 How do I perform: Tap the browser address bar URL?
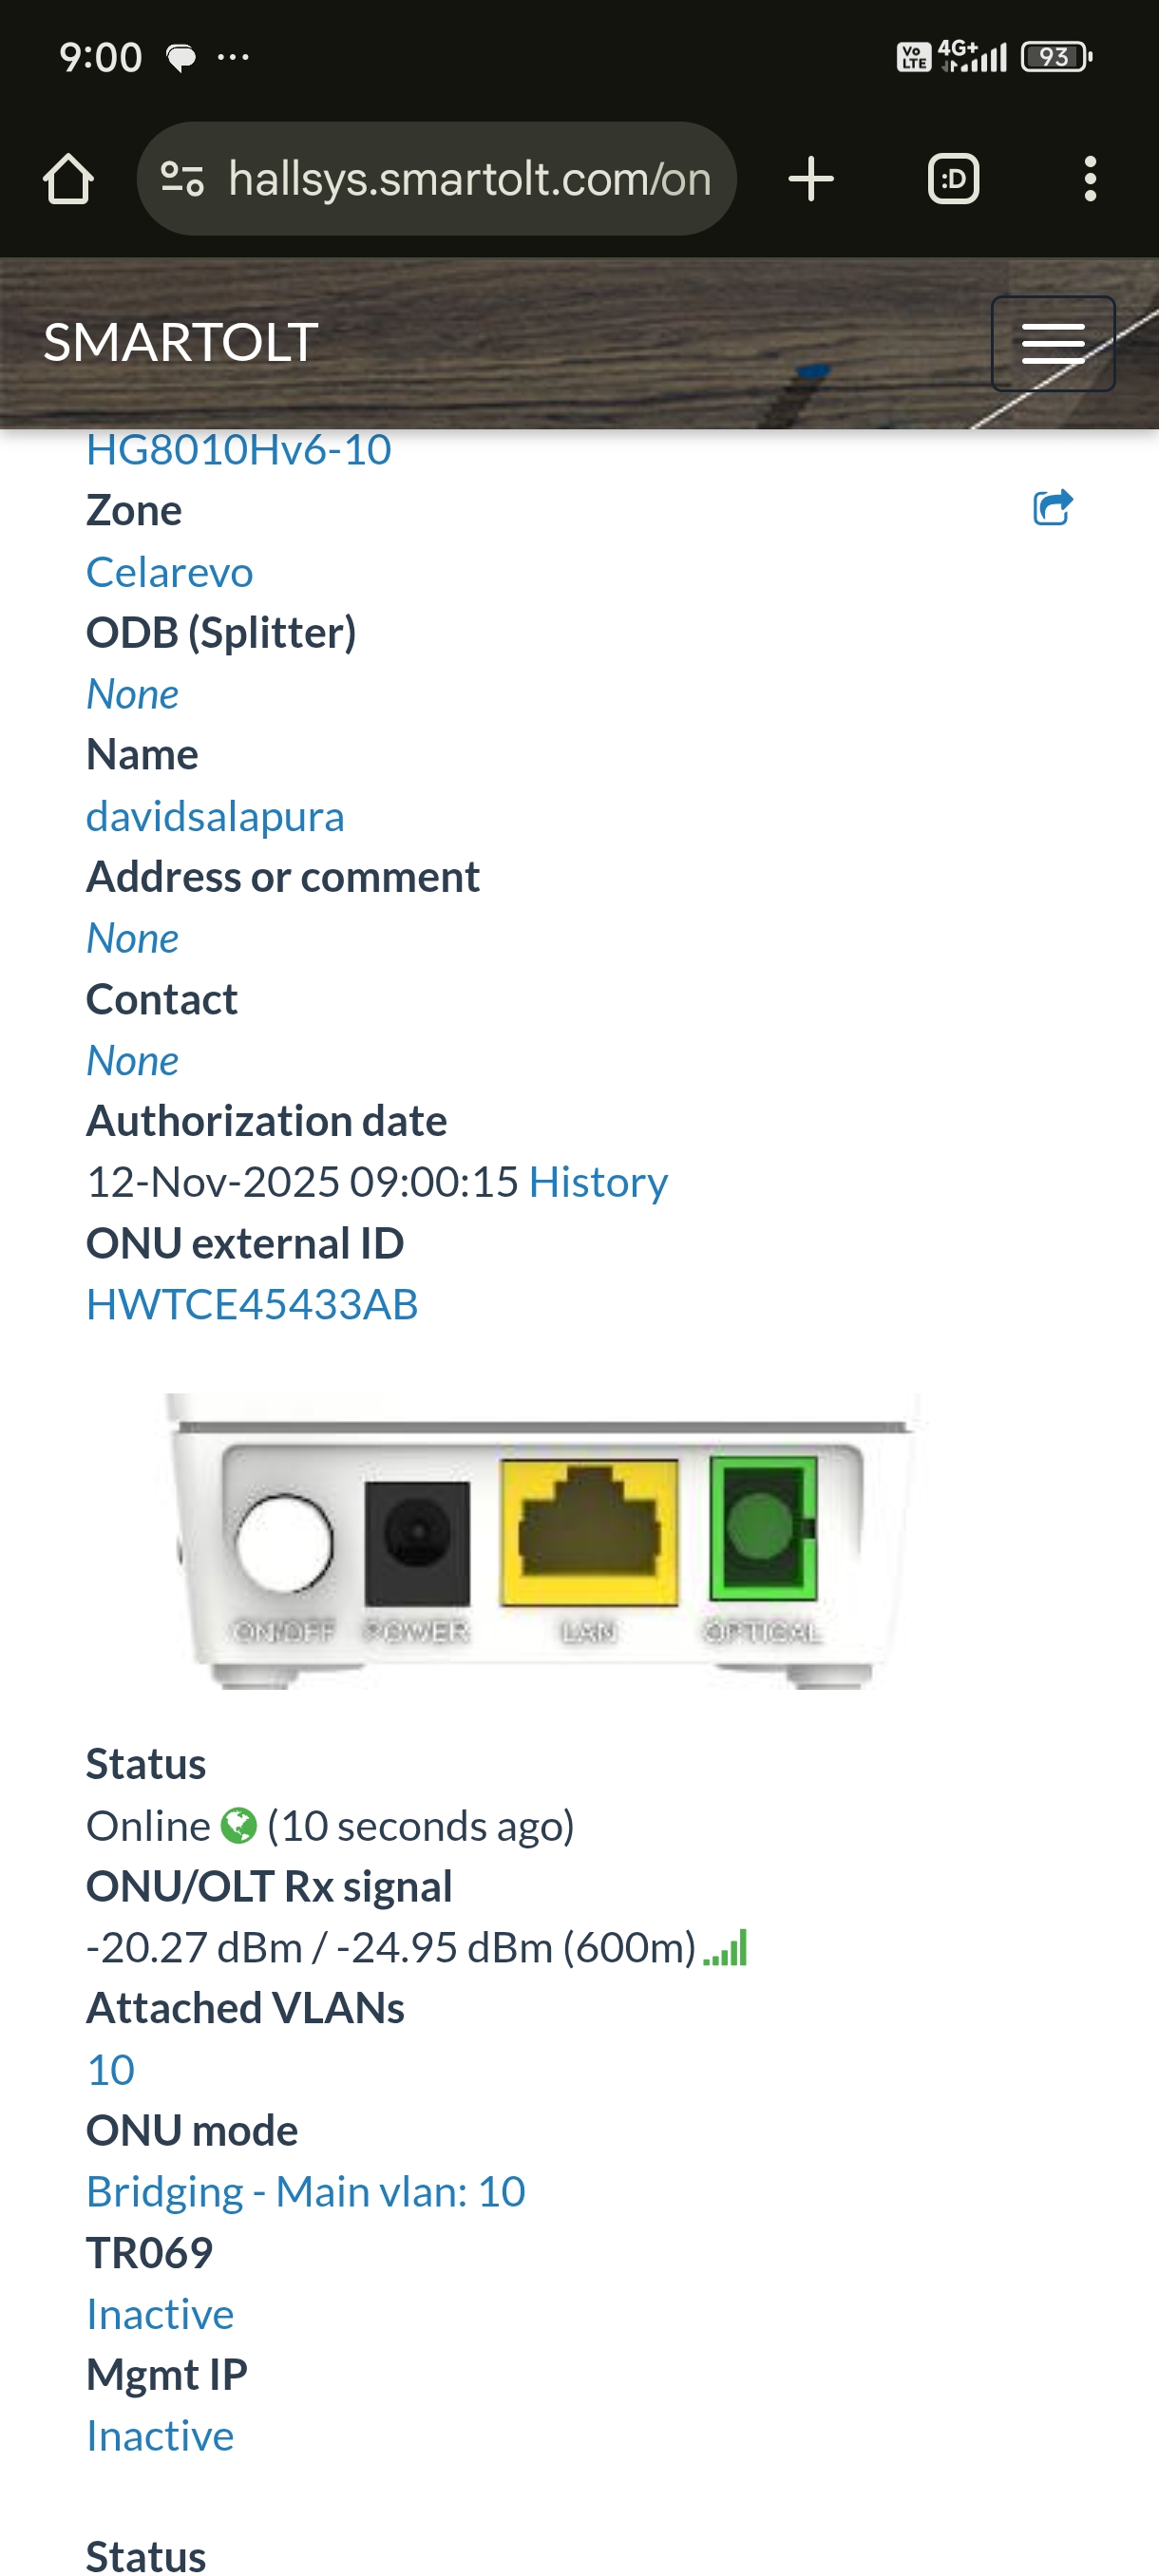469,179
